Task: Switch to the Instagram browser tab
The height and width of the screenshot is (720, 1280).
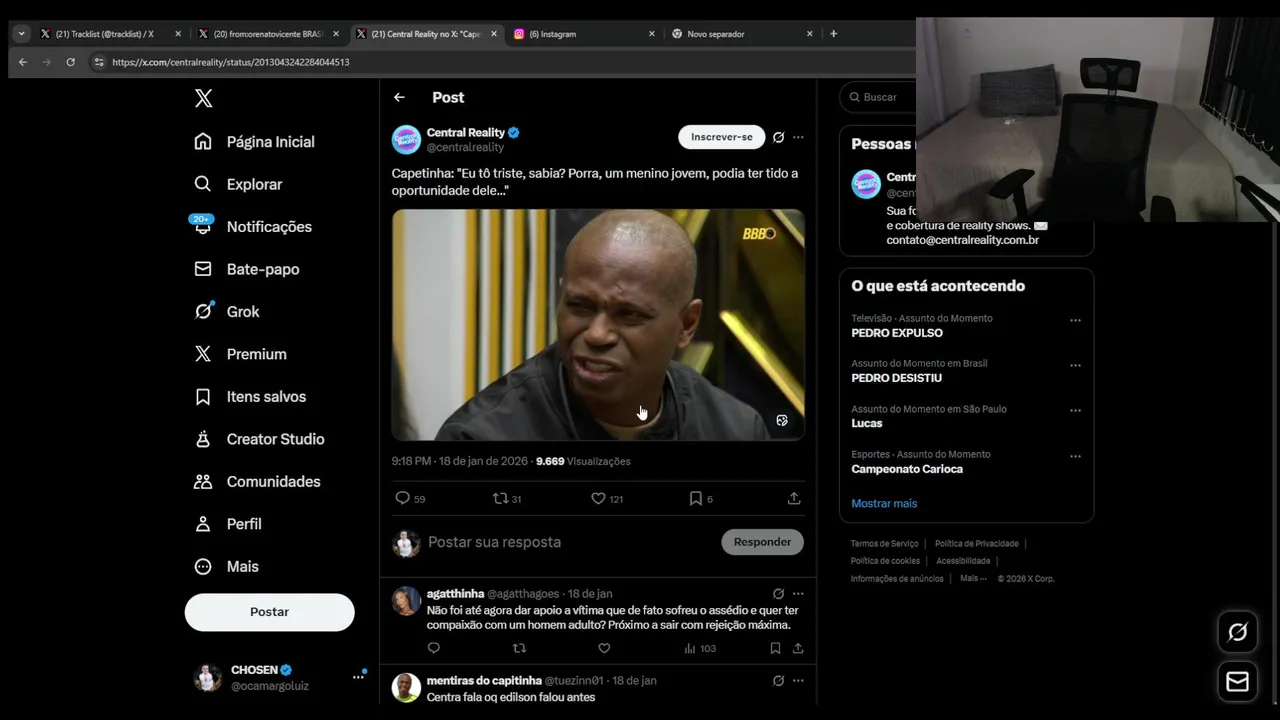Action: coord(584,34)
